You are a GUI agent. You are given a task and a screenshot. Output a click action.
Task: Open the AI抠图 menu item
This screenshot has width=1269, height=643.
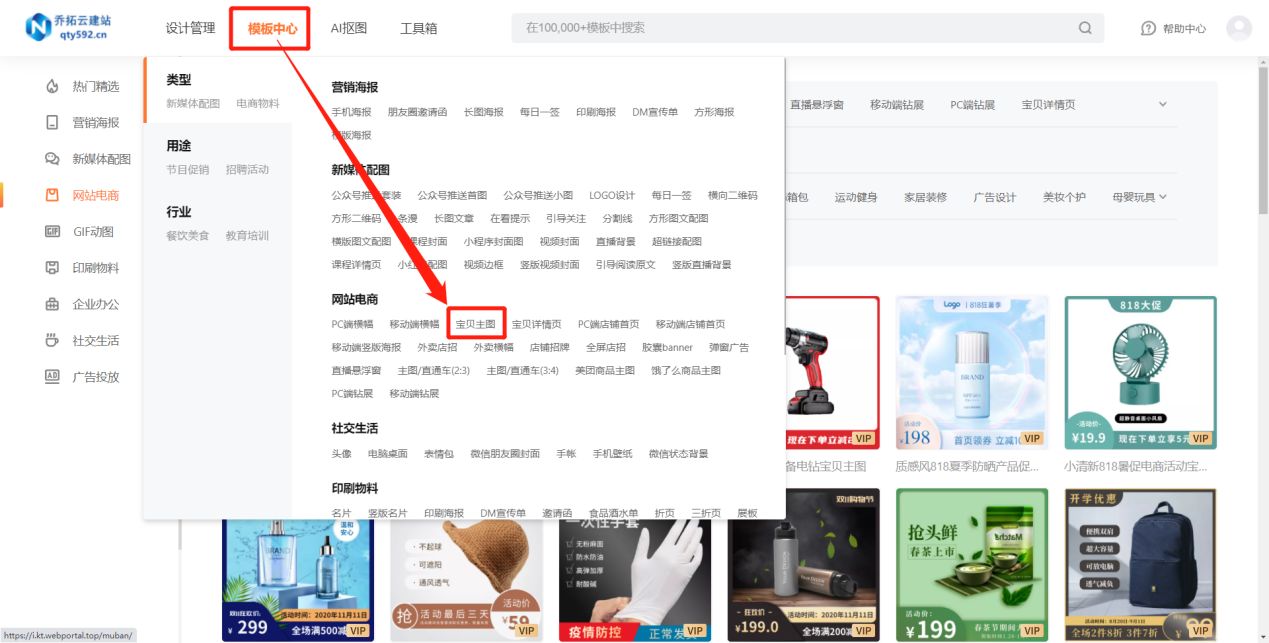tap(349, 28)
